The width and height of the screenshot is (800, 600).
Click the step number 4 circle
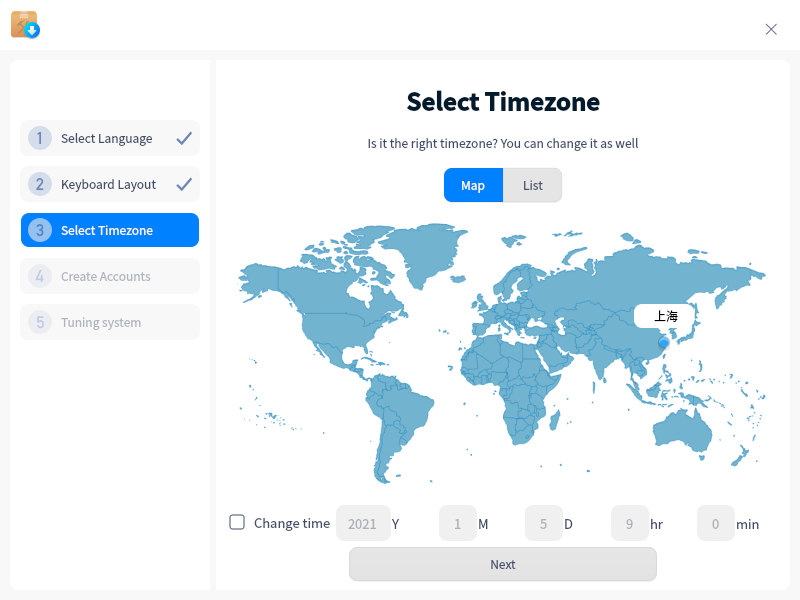click(40, 276)
